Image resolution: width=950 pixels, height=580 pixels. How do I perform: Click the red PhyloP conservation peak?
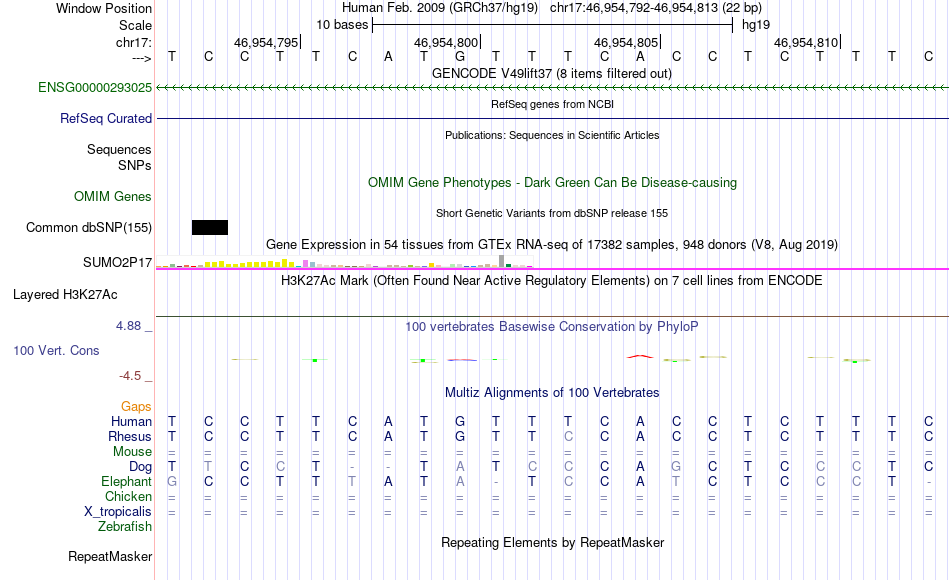coord(640,356)
